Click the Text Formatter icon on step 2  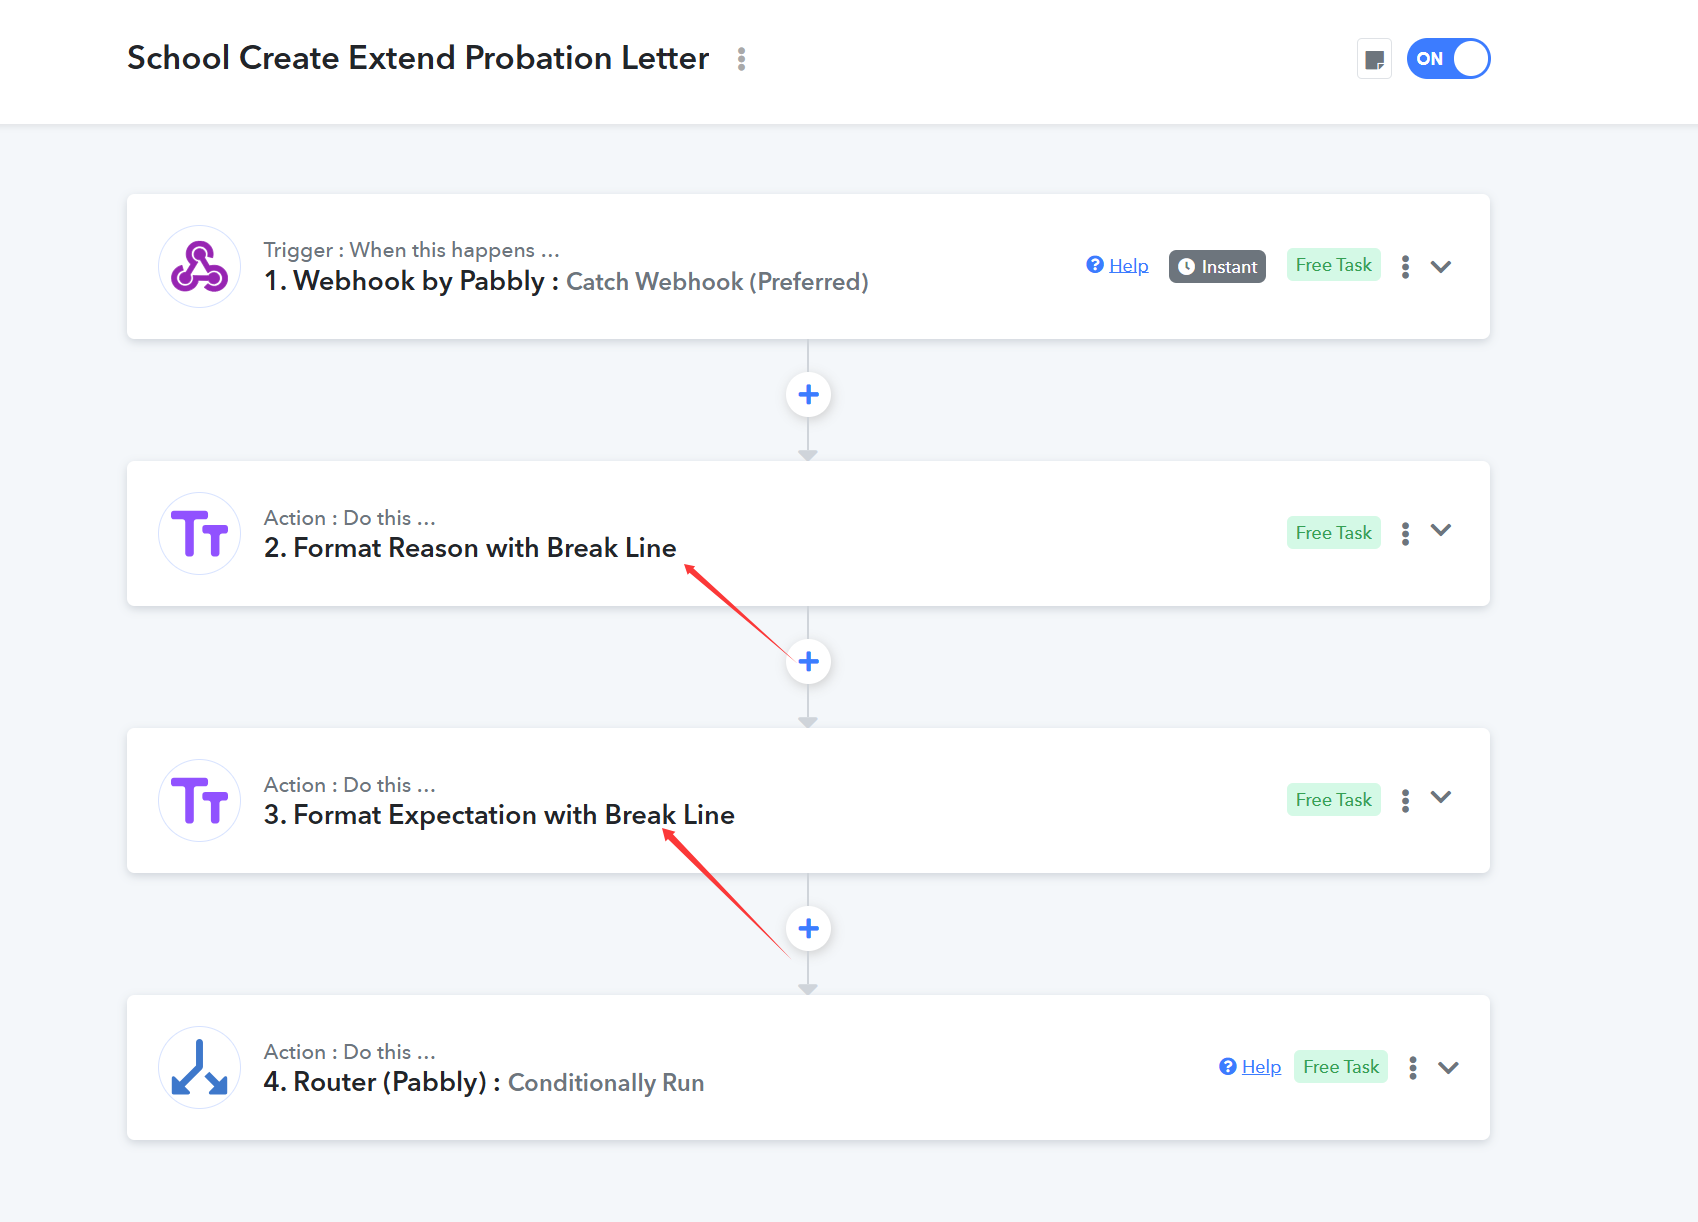pyautogui.click(x=200, y=534)
